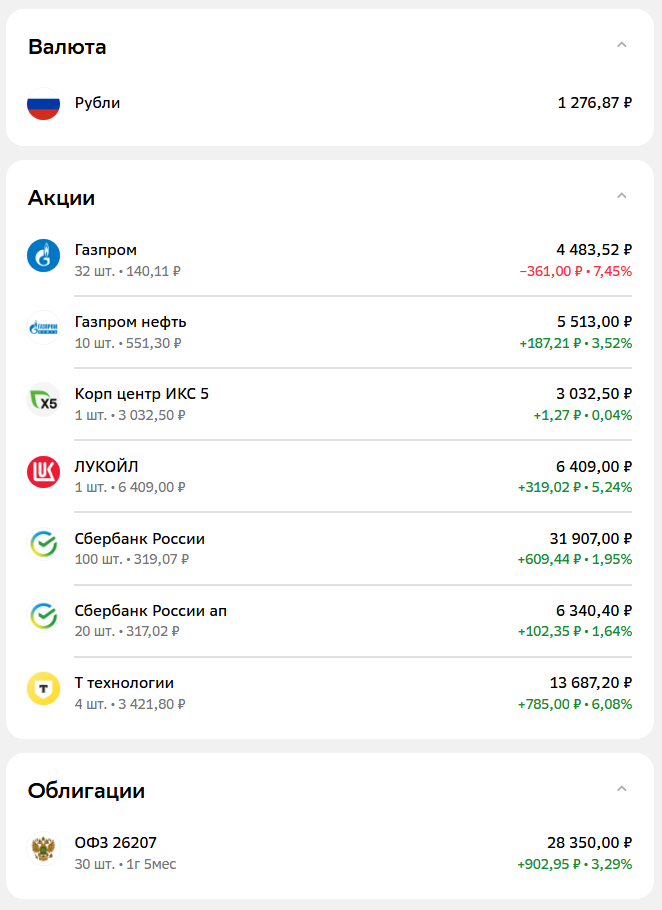Click the Газпром blue logo icon
662x910 pixels.
pyautogui.click(x=44, y=255)
